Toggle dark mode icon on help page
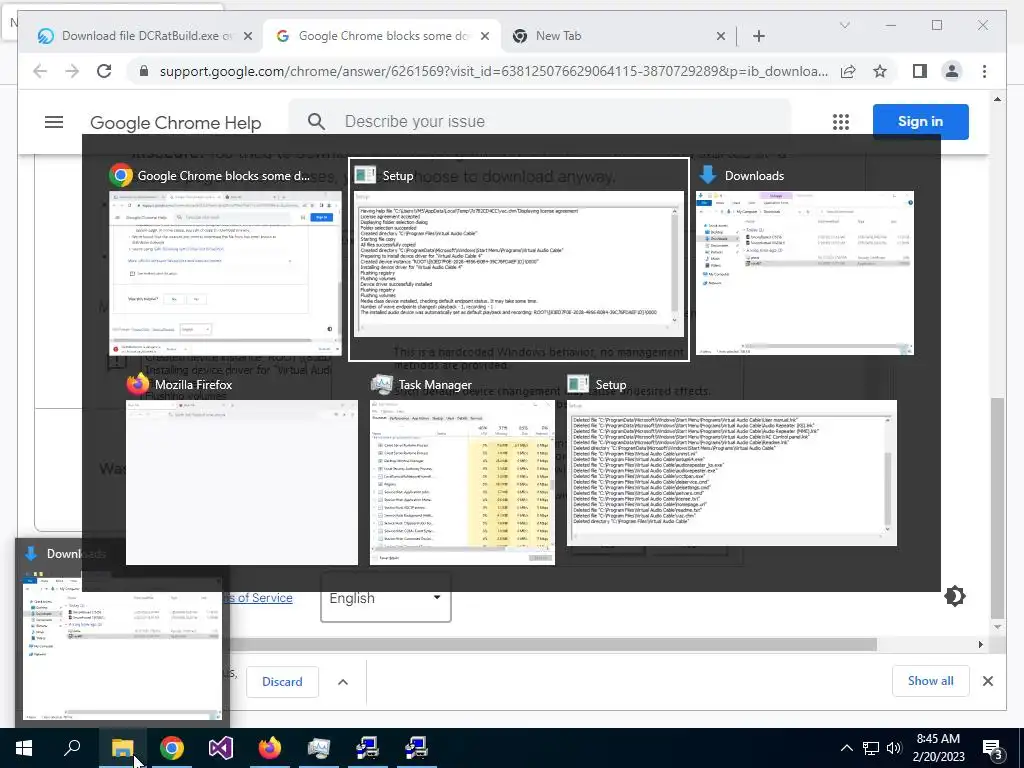 [x=954, y=596]
